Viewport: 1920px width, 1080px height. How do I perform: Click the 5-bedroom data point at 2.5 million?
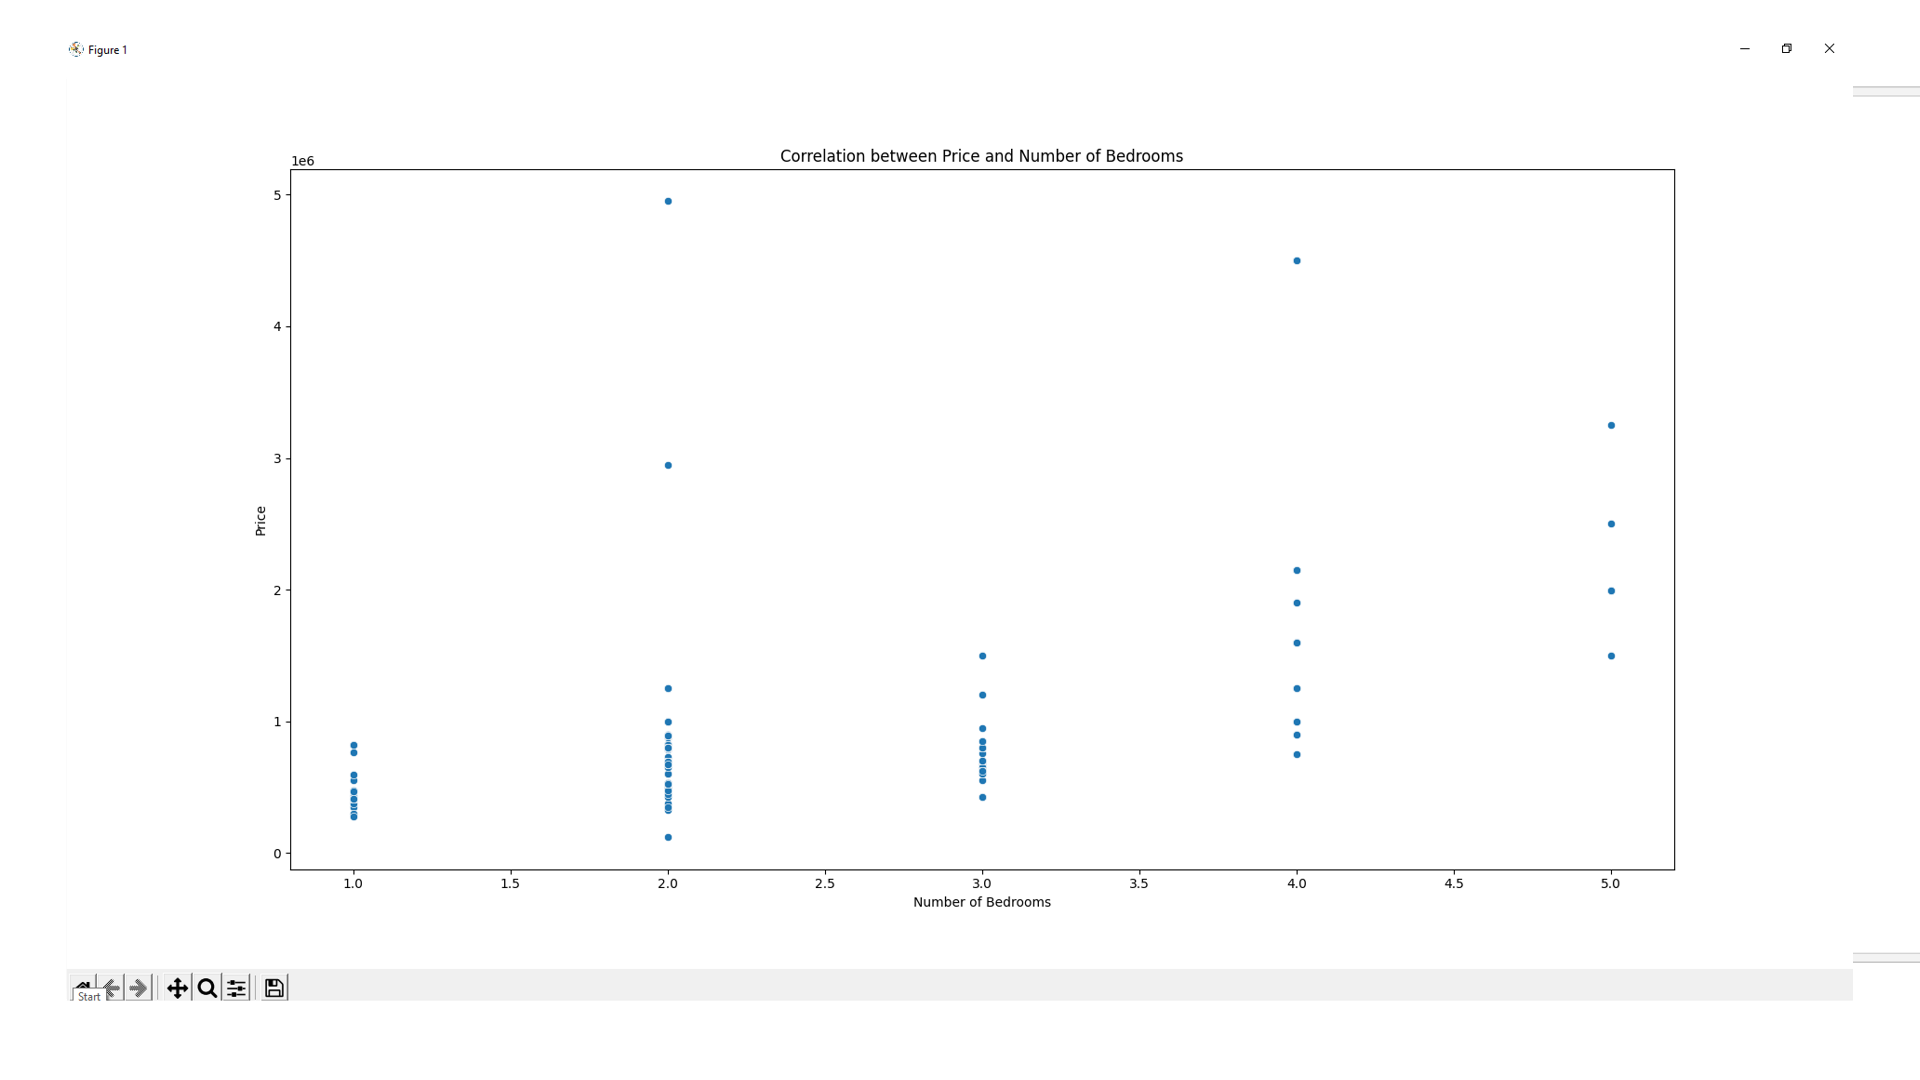click(x=1611, y=524)
